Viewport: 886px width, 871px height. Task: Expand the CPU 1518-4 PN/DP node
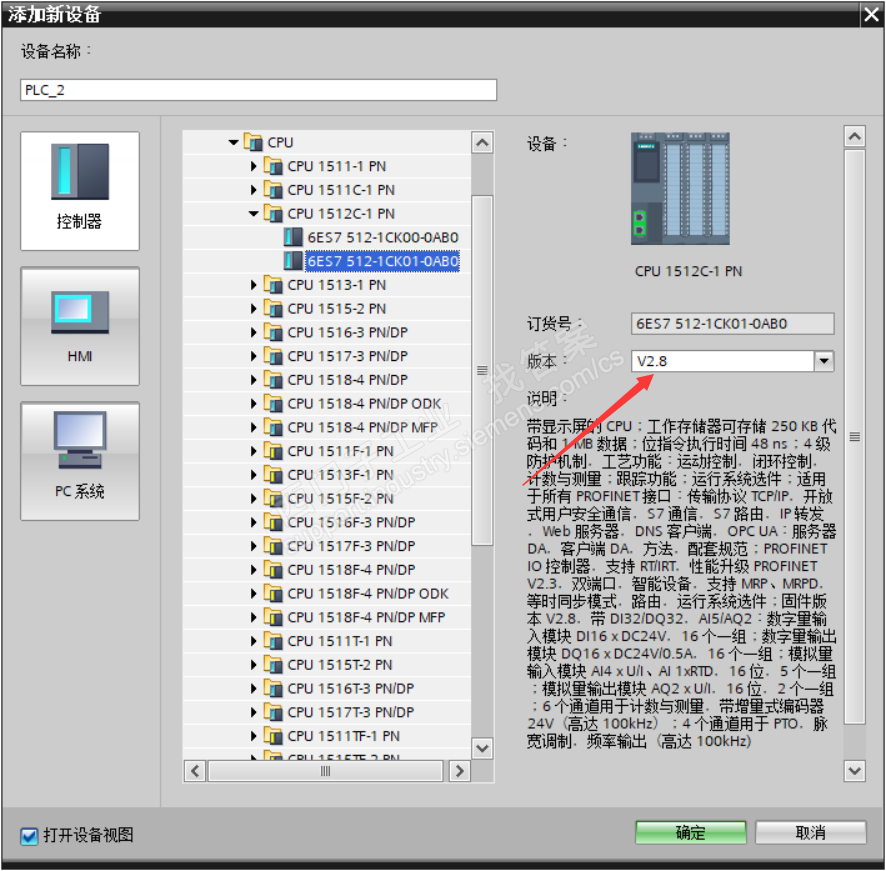pos(254,380)
